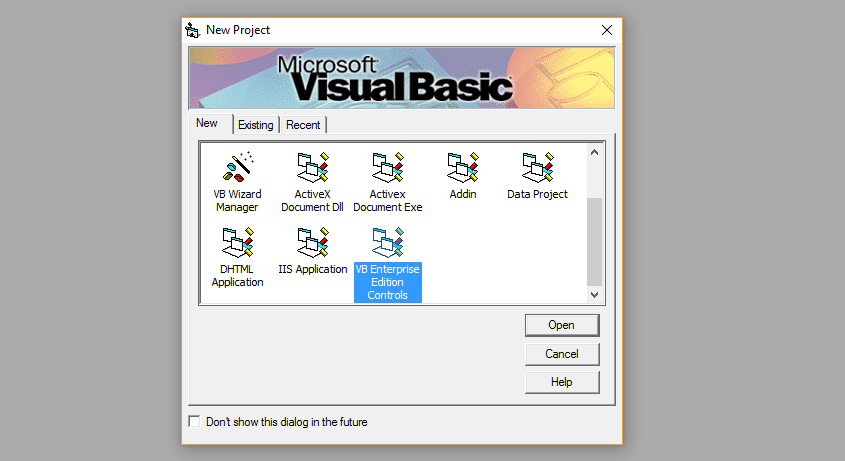This screenshot has width=845, height=461.
Task: Choose the Data Project icon
Action: pyautogui.click(x=537, y=167)
